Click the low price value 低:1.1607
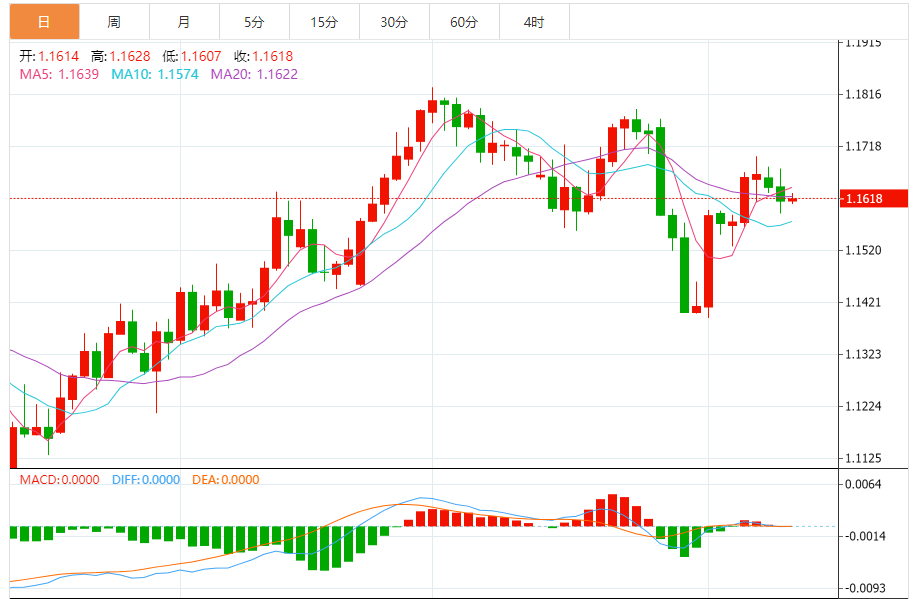This screenshot has height=599, width=914. 192,57
